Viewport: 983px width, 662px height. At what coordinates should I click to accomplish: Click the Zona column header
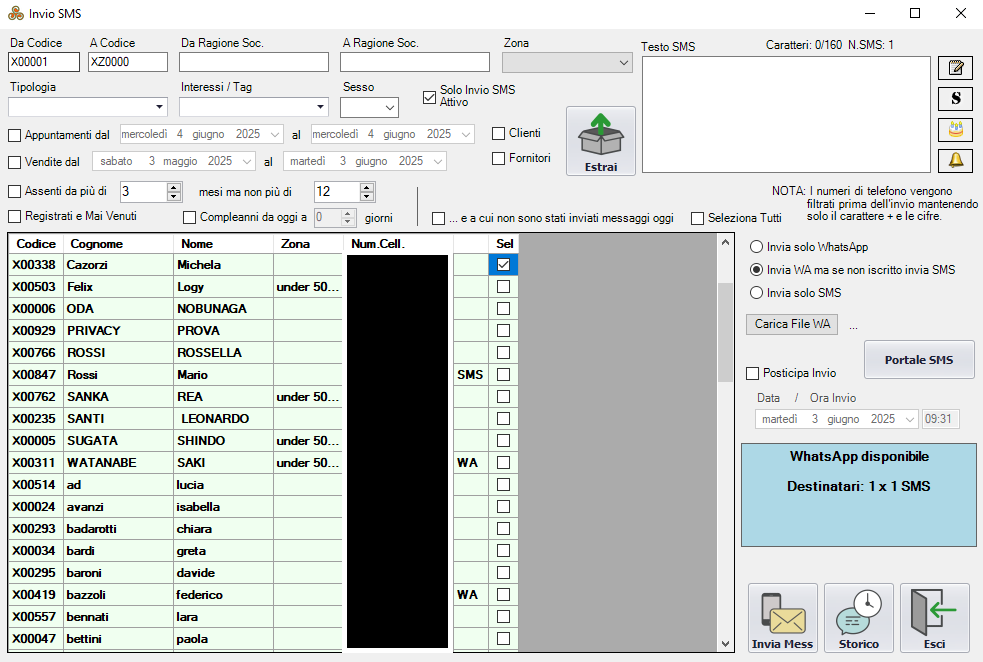tap(295, 244)
